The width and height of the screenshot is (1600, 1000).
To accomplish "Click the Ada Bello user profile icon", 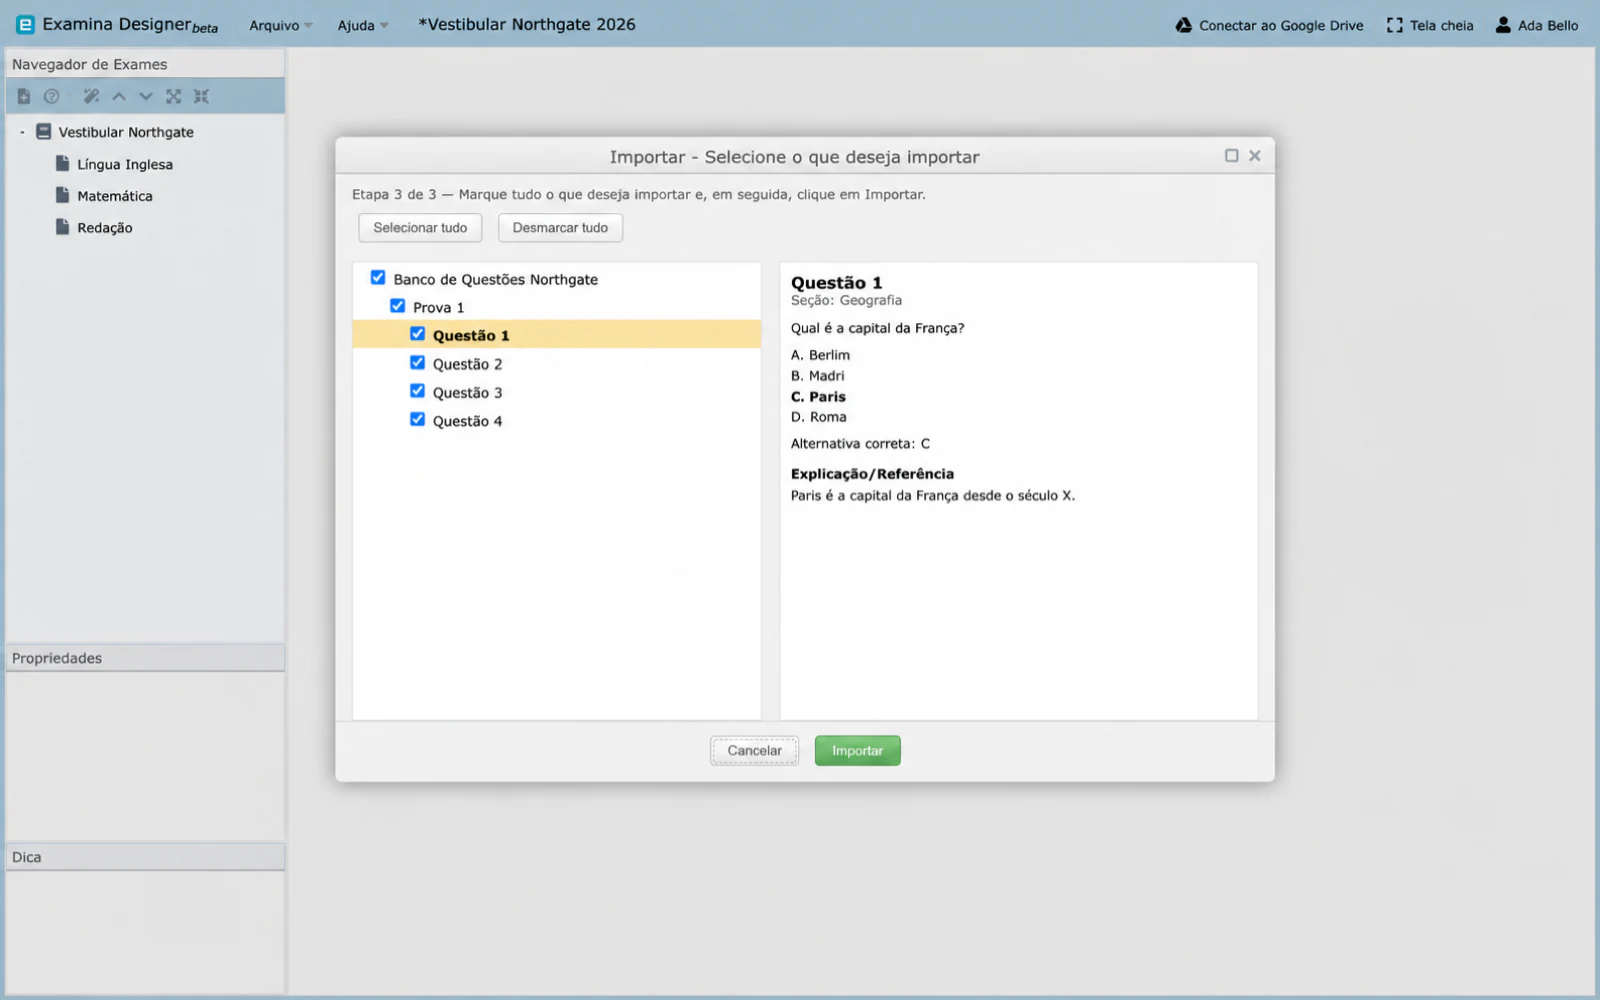I will (x=1503, y=25).
